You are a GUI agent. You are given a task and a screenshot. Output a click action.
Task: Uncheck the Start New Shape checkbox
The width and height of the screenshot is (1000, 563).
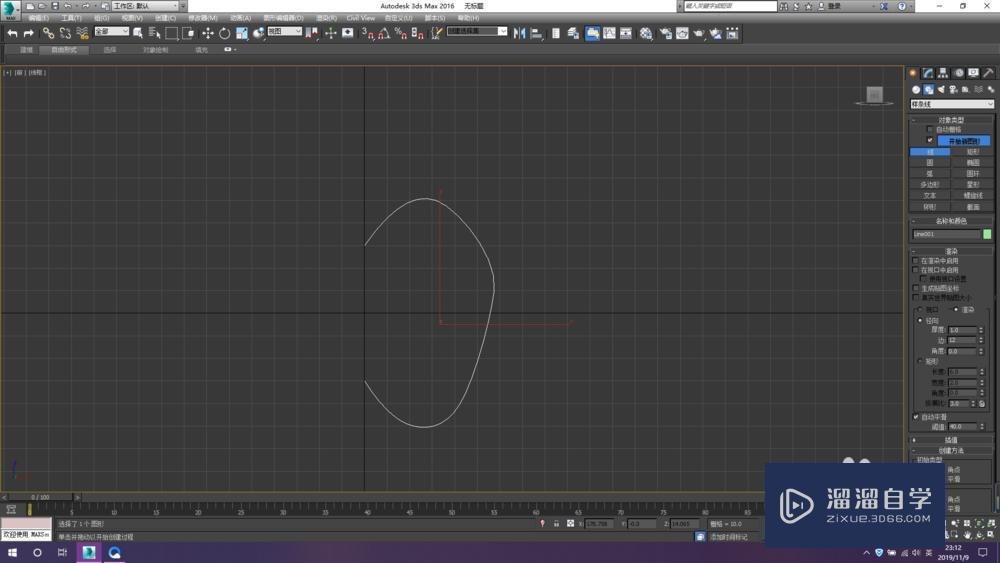click(x=930, y=140)
